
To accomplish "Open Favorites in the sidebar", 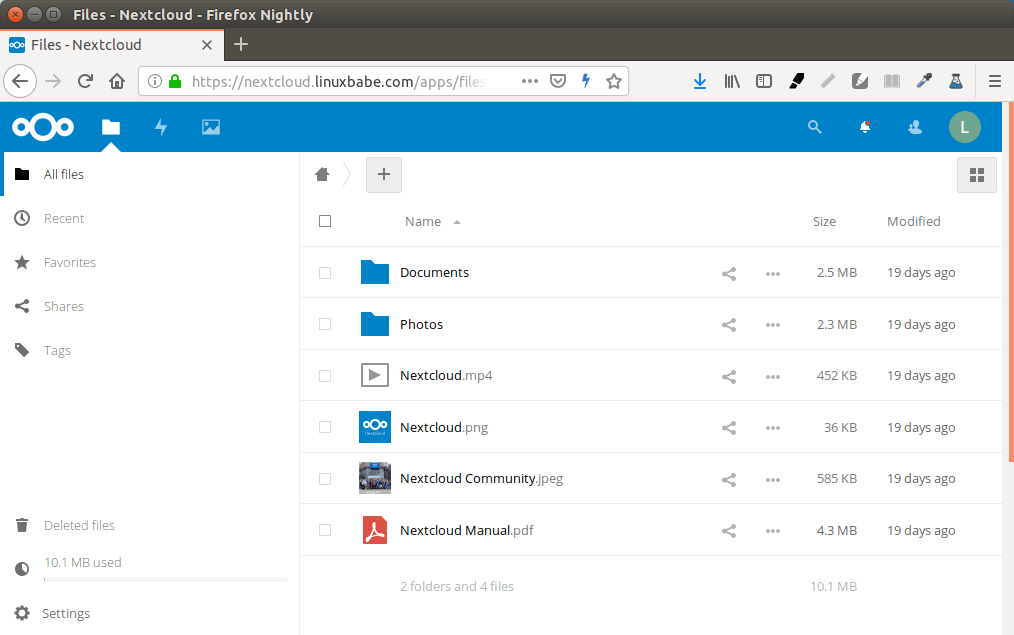I will coord(70,262).
